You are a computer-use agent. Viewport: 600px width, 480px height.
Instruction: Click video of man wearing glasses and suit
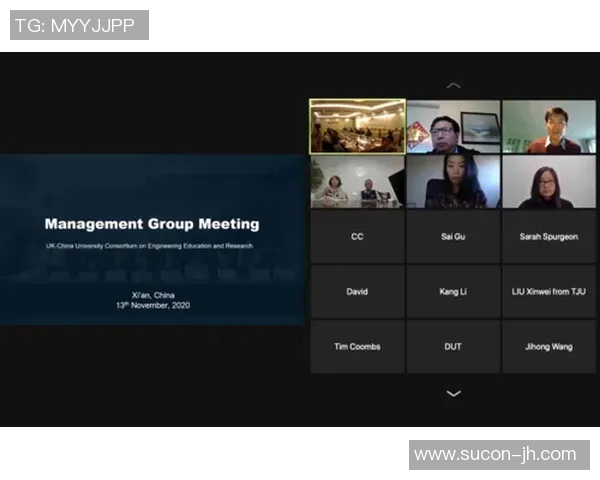452,126
